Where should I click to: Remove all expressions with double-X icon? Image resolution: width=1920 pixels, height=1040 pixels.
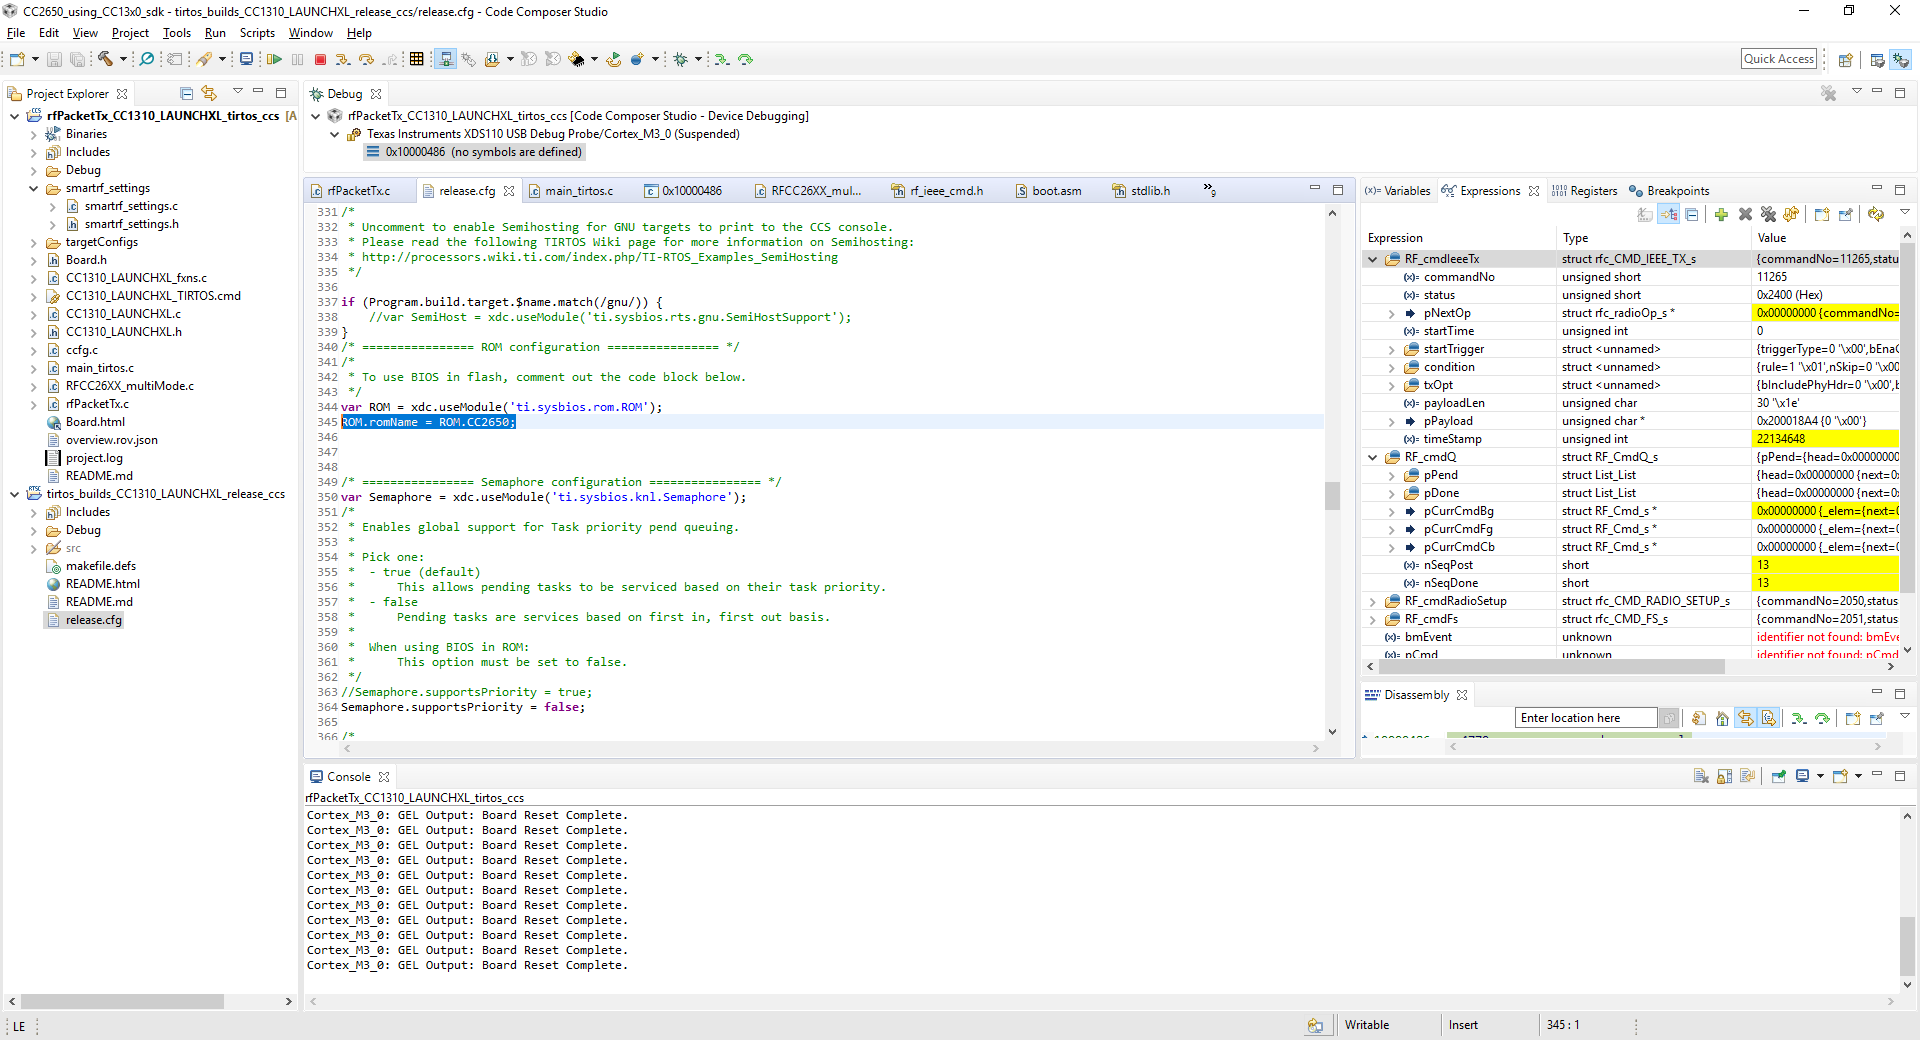1768,215
